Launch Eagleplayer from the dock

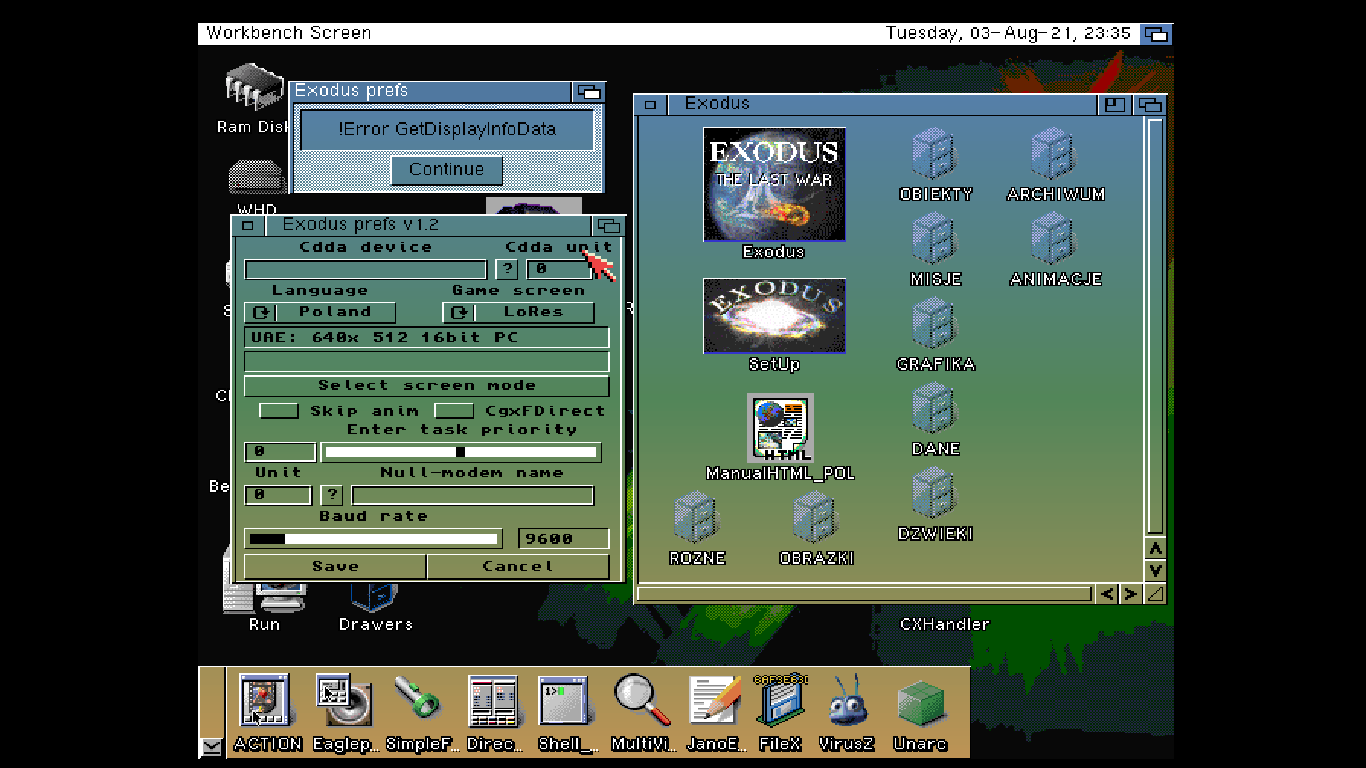344,701
